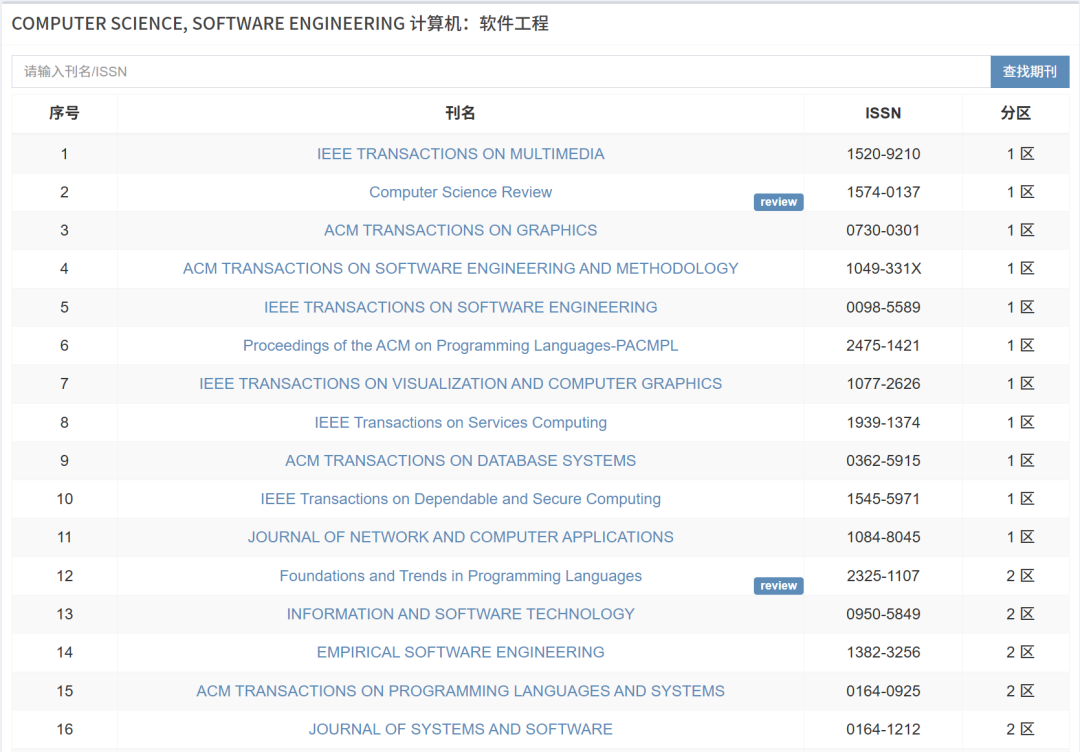Select ISSN value 0164-1212
Viewport: 1080px width, 752px height.
[x=883, y=729]
